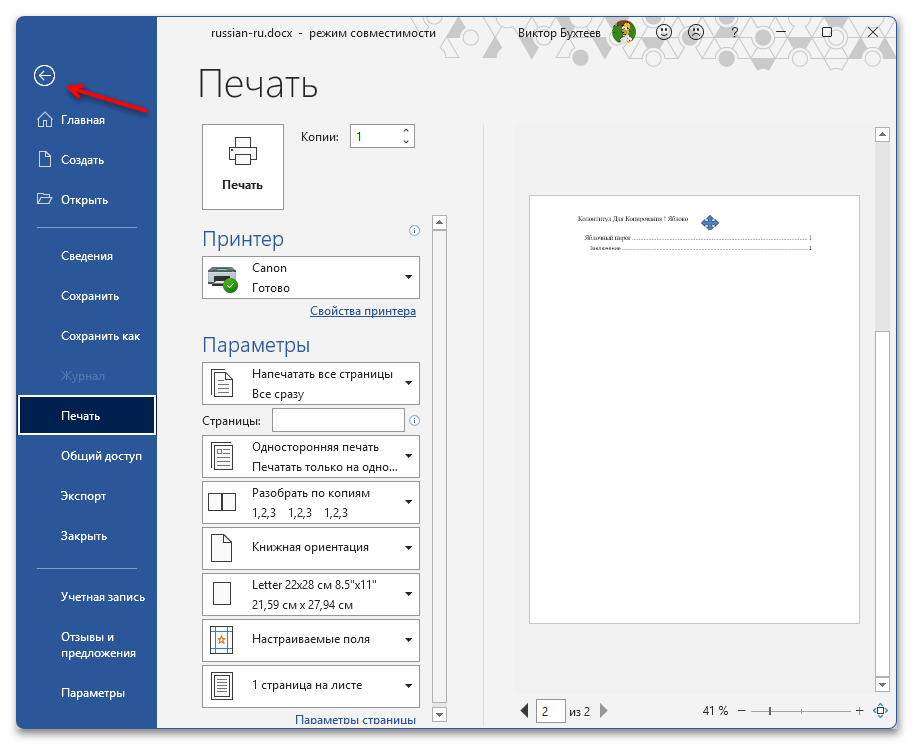Open 'Общий доступ' sharing page
Viewport: 913px width, 745px height.
[87, 456]
